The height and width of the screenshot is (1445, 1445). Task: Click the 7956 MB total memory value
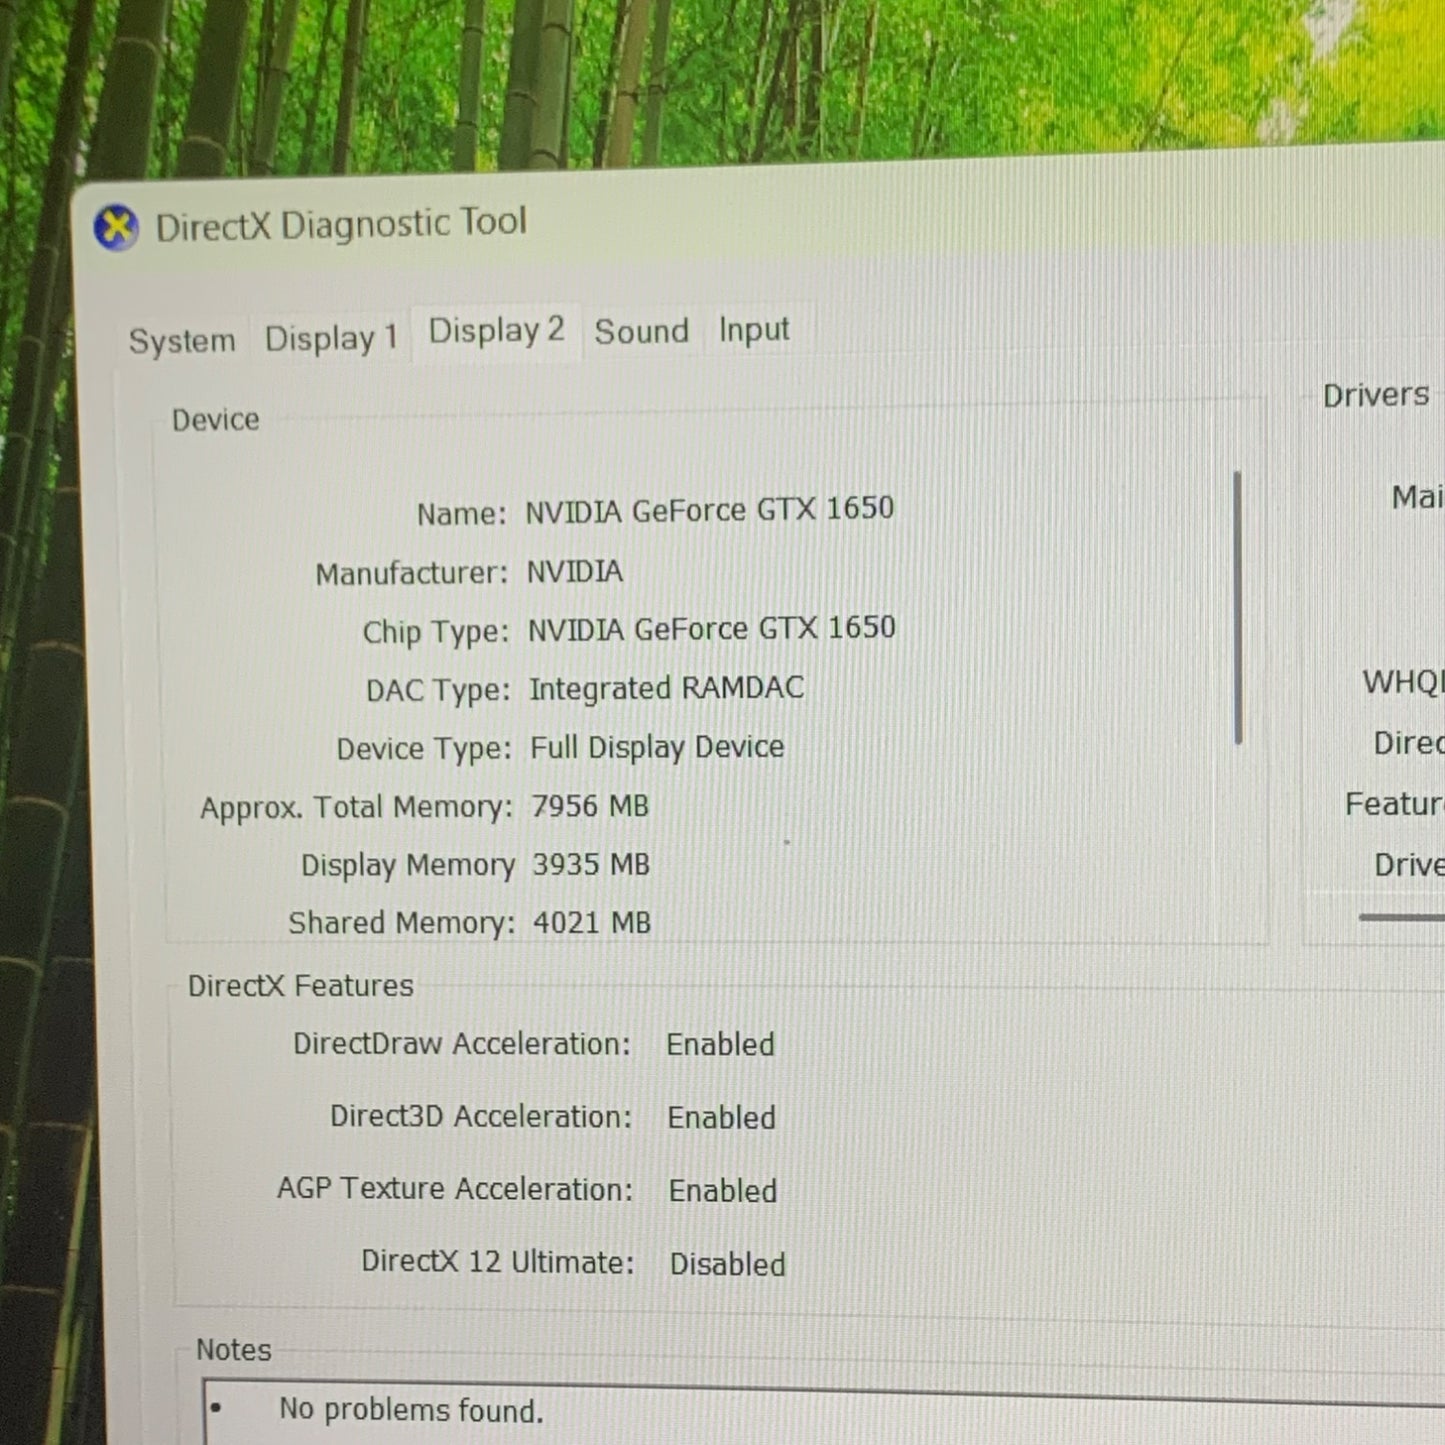[590, 806]
